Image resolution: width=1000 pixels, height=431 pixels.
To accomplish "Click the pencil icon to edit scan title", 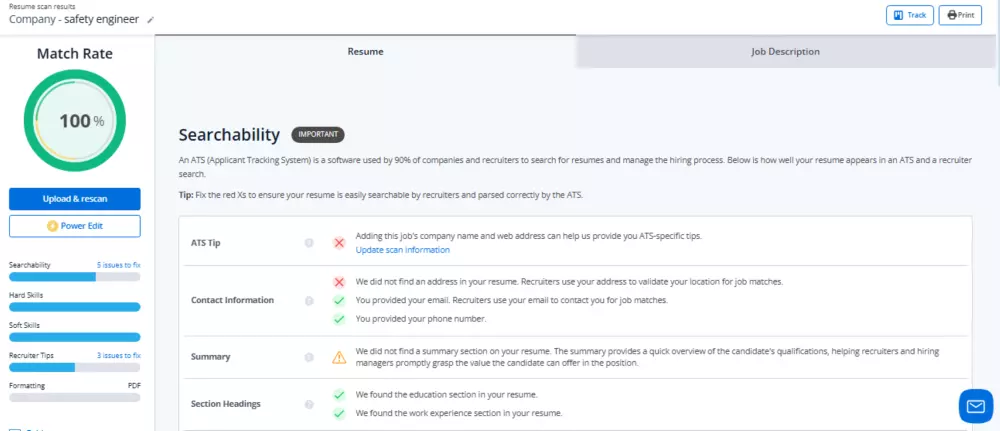I will (x=151, y=19).
